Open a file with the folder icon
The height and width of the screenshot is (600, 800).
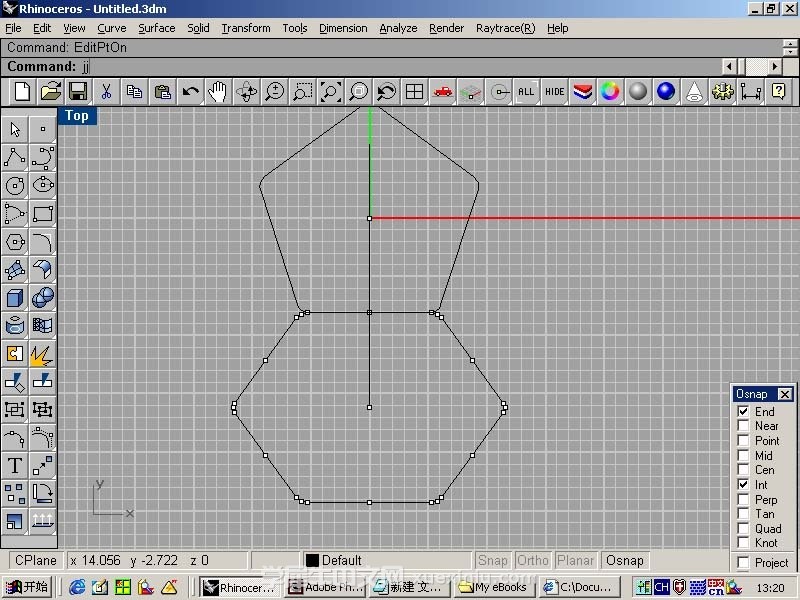pos(51,92)
